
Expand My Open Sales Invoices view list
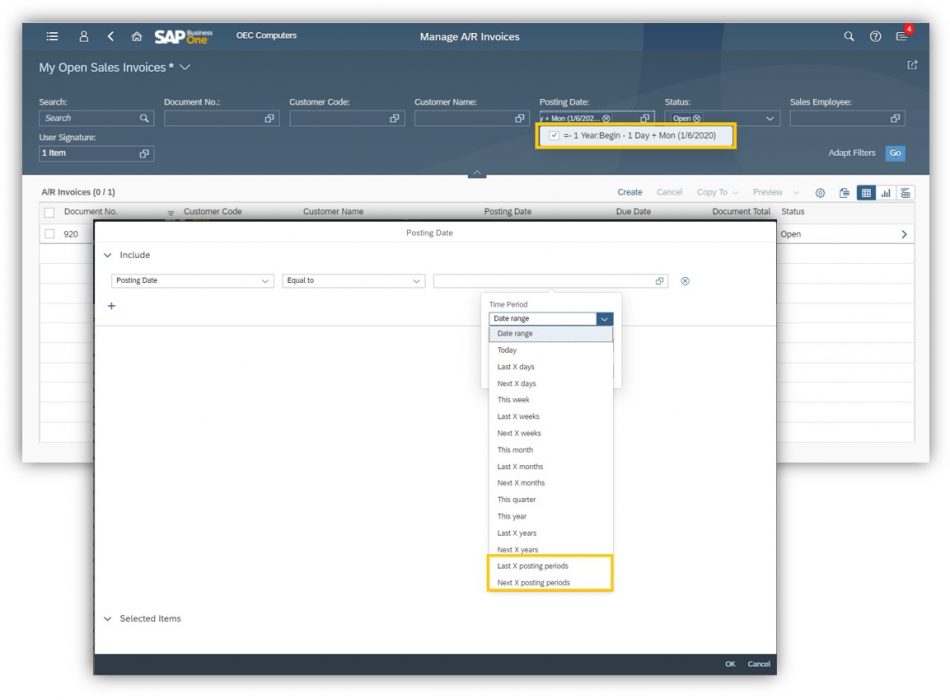185,67
